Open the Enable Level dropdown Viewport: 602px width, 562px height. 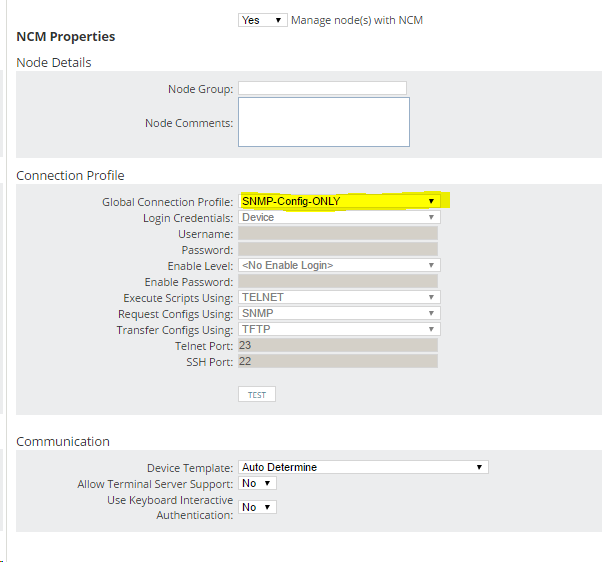339,265
